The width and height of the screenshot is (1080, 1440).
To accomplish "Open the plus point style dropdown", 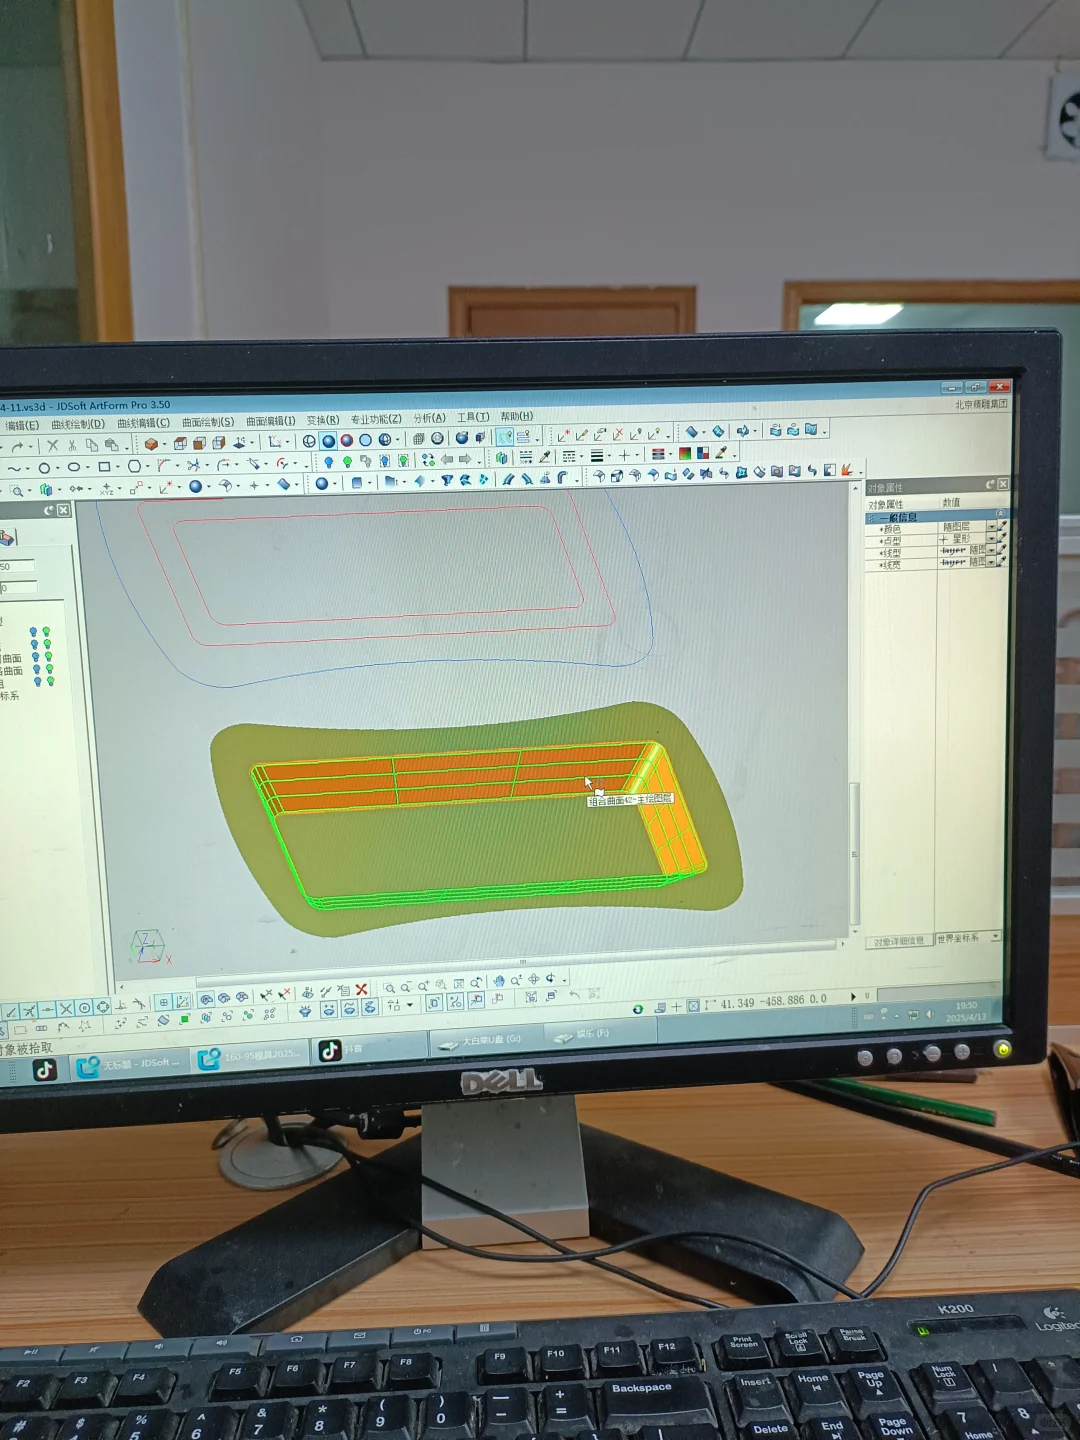I will 625,455.
